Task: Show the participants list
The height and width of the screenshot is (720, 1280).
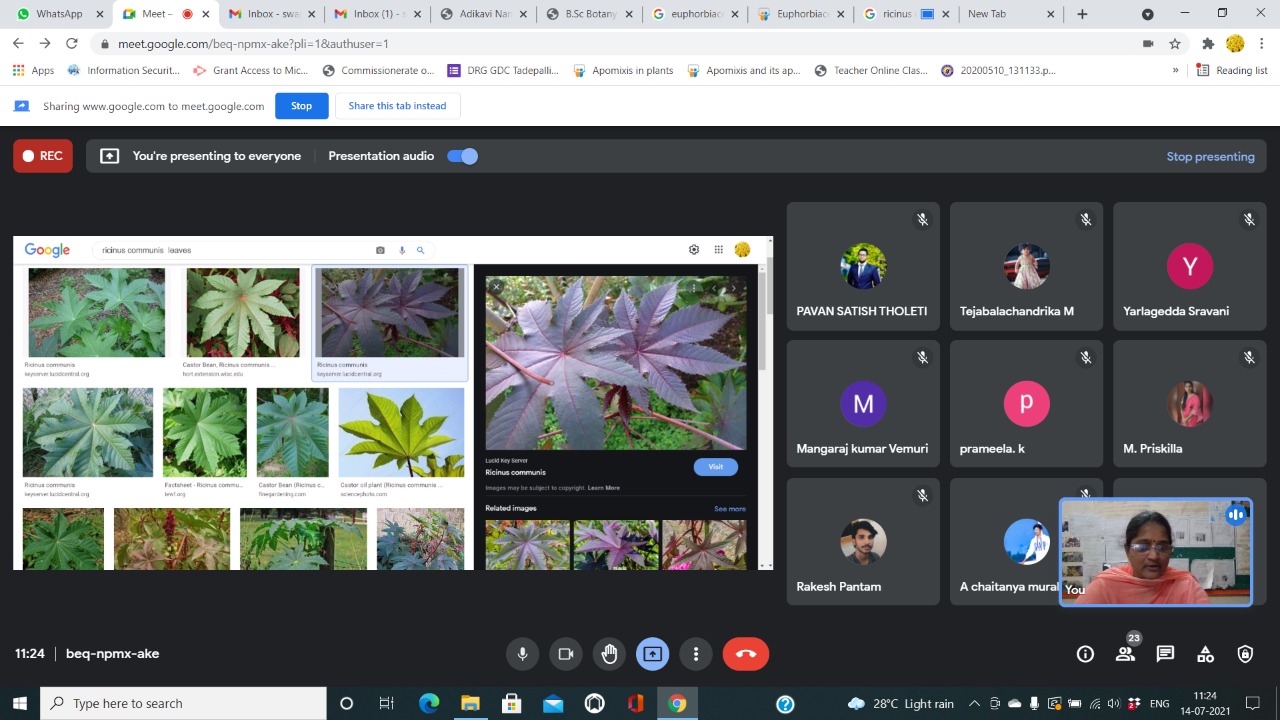Action: tap(1125, 654)
